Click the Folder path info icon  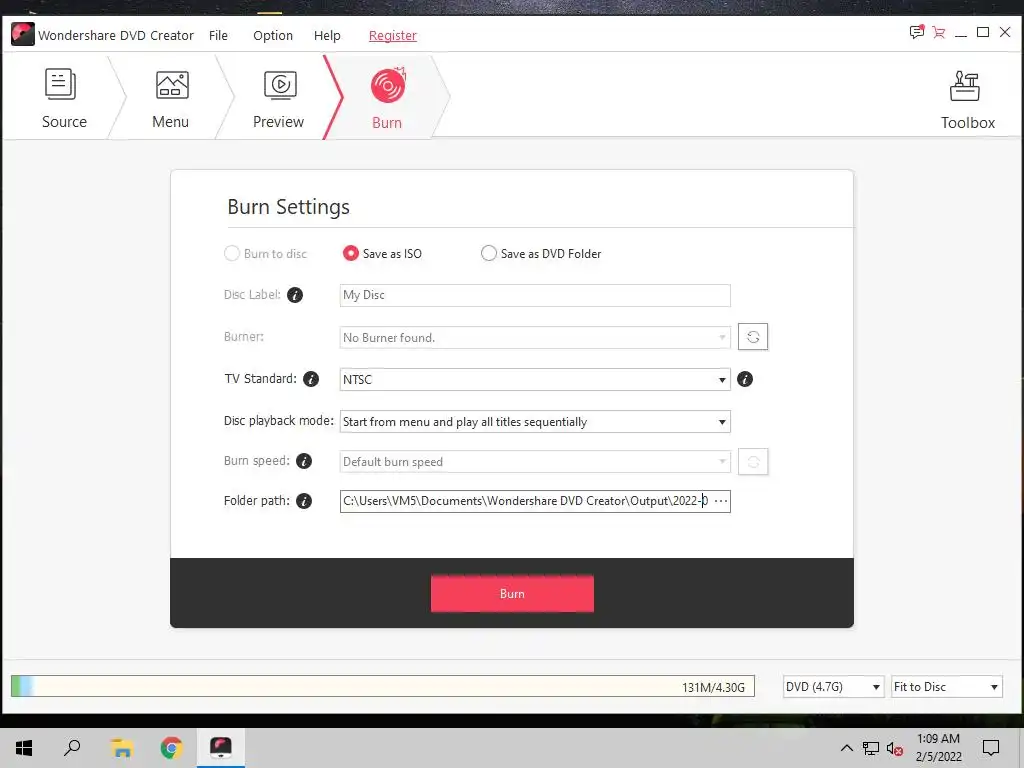[x=304, y=501]
